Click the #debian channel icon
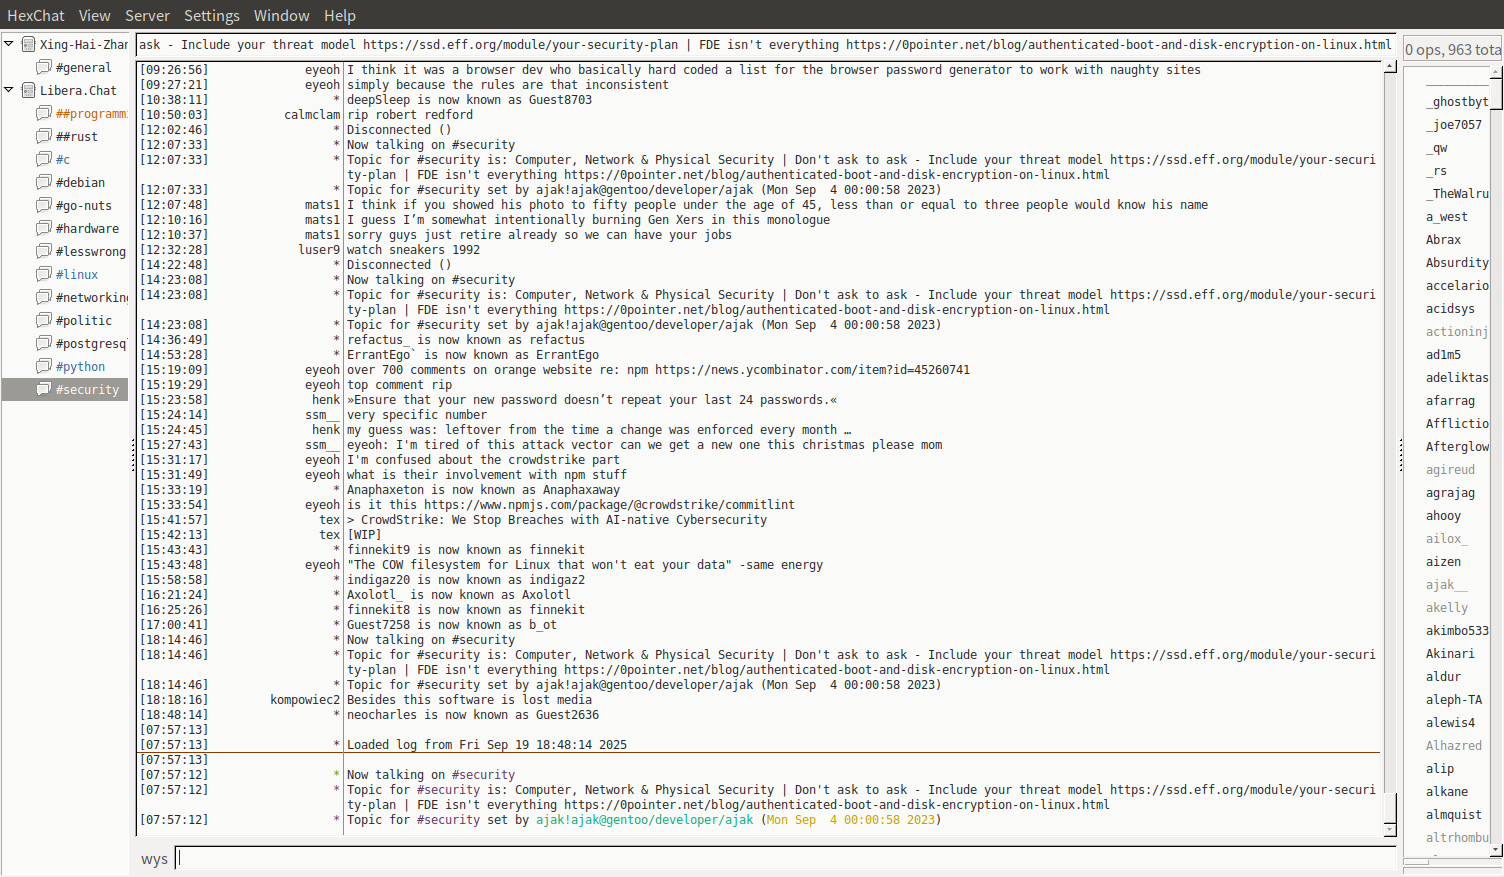 tap(44, 182)
